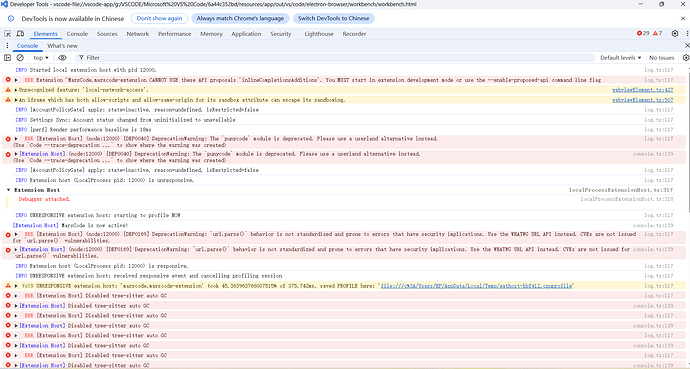The image size is (690, 369).
Task: Select the What's new drawer tab
Action: [62, 46]
